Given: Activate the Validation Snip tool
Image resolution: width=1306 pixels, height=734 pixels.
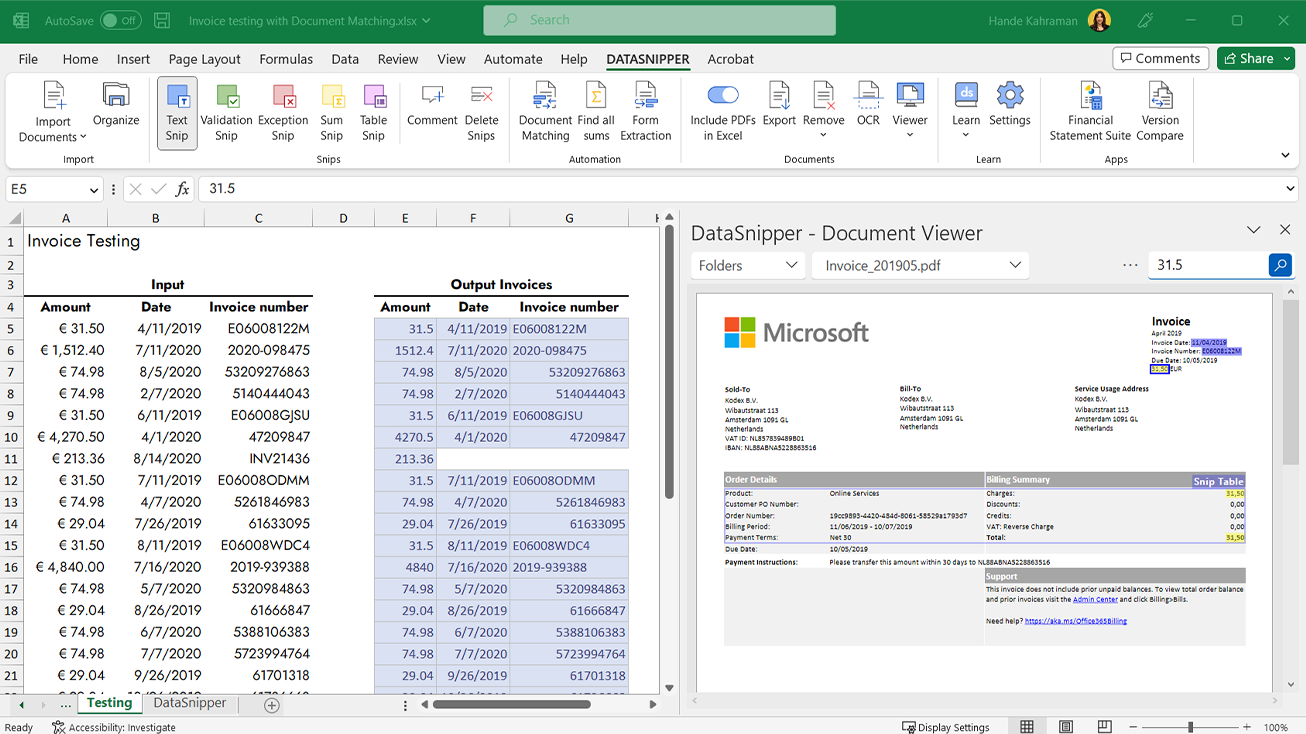Looking at the screenshot, I should pyautogui.click(x=227, y=111).
